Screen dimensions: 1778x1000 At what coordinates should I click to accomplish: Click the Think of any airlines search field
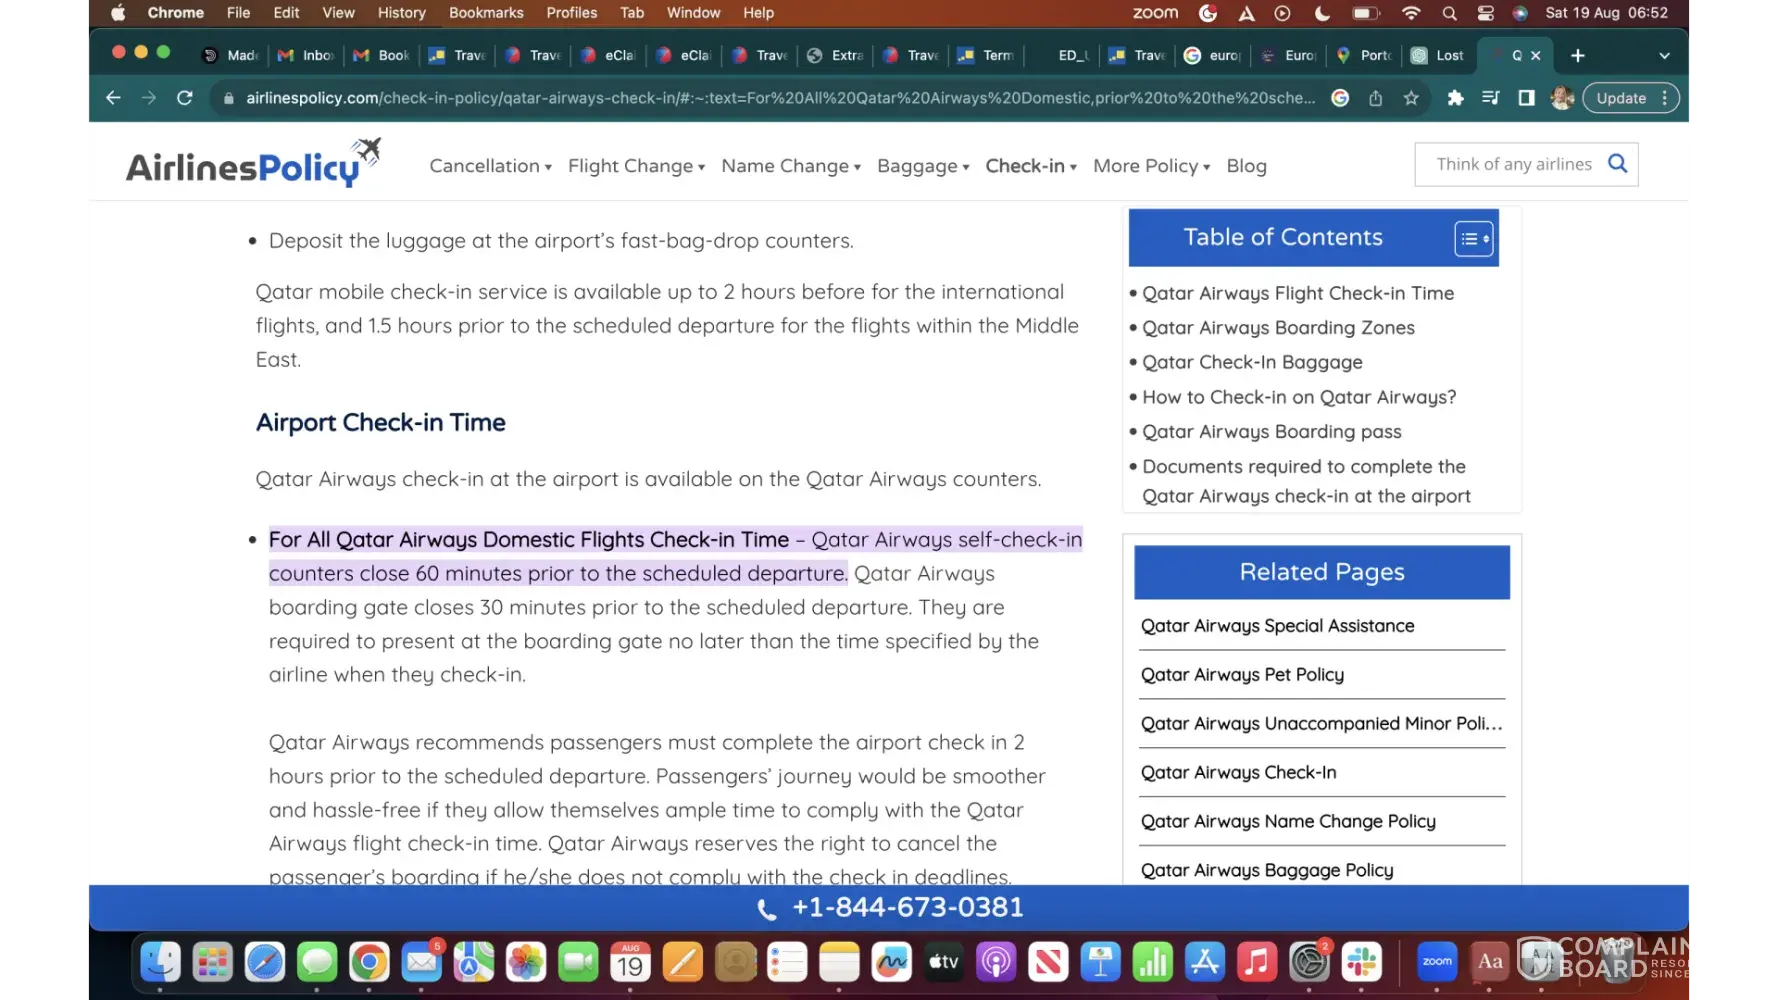[1513, 164]
